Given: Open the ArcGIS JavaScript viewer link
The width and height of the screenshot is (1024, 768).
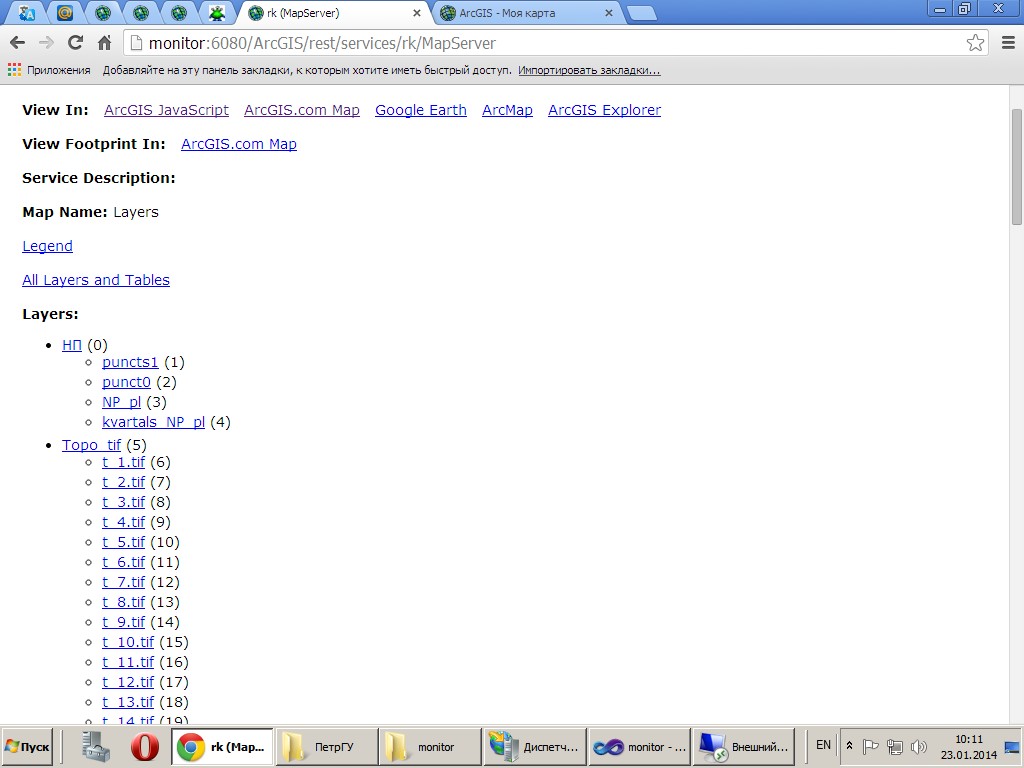Looking at the screenshot, I should pyautogui.click(x=167, y=110).
